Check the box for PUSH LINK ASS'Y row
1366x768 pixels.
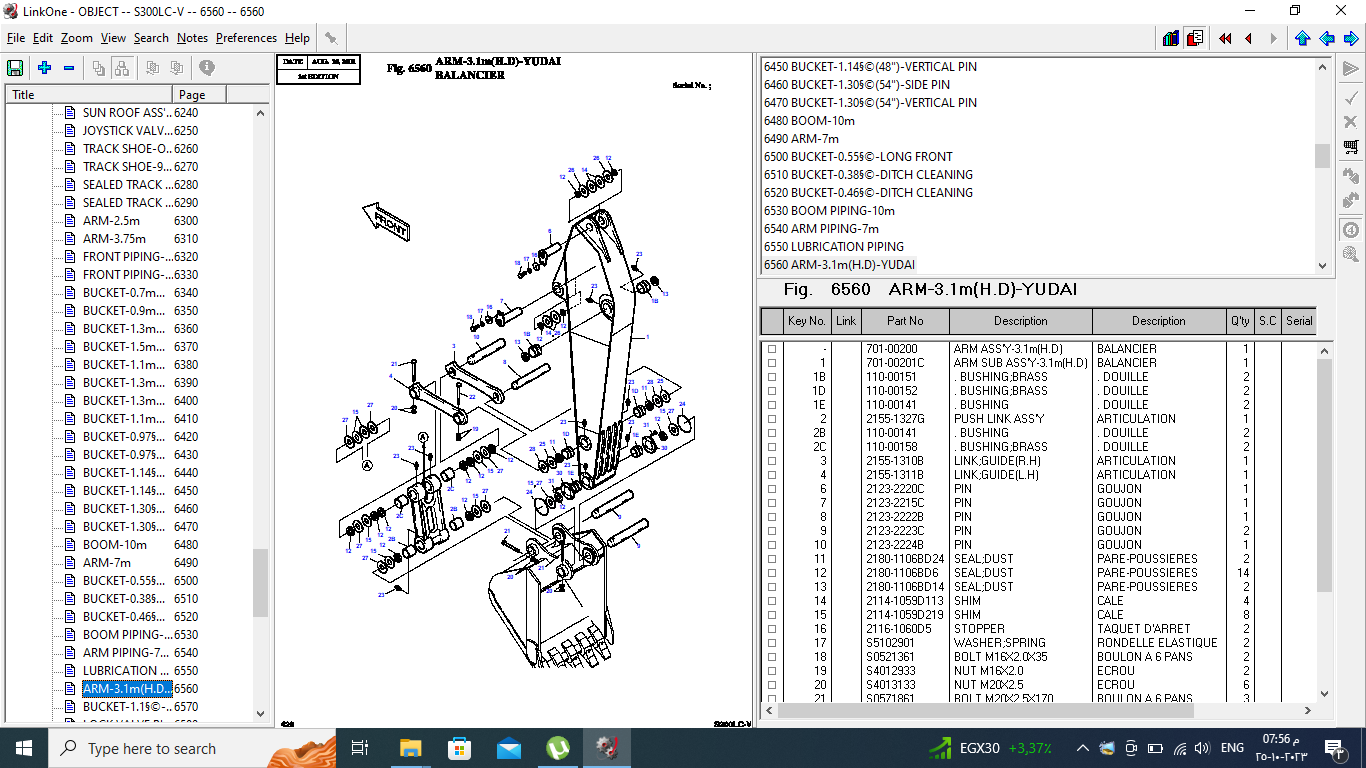click(x=772, y=419)
